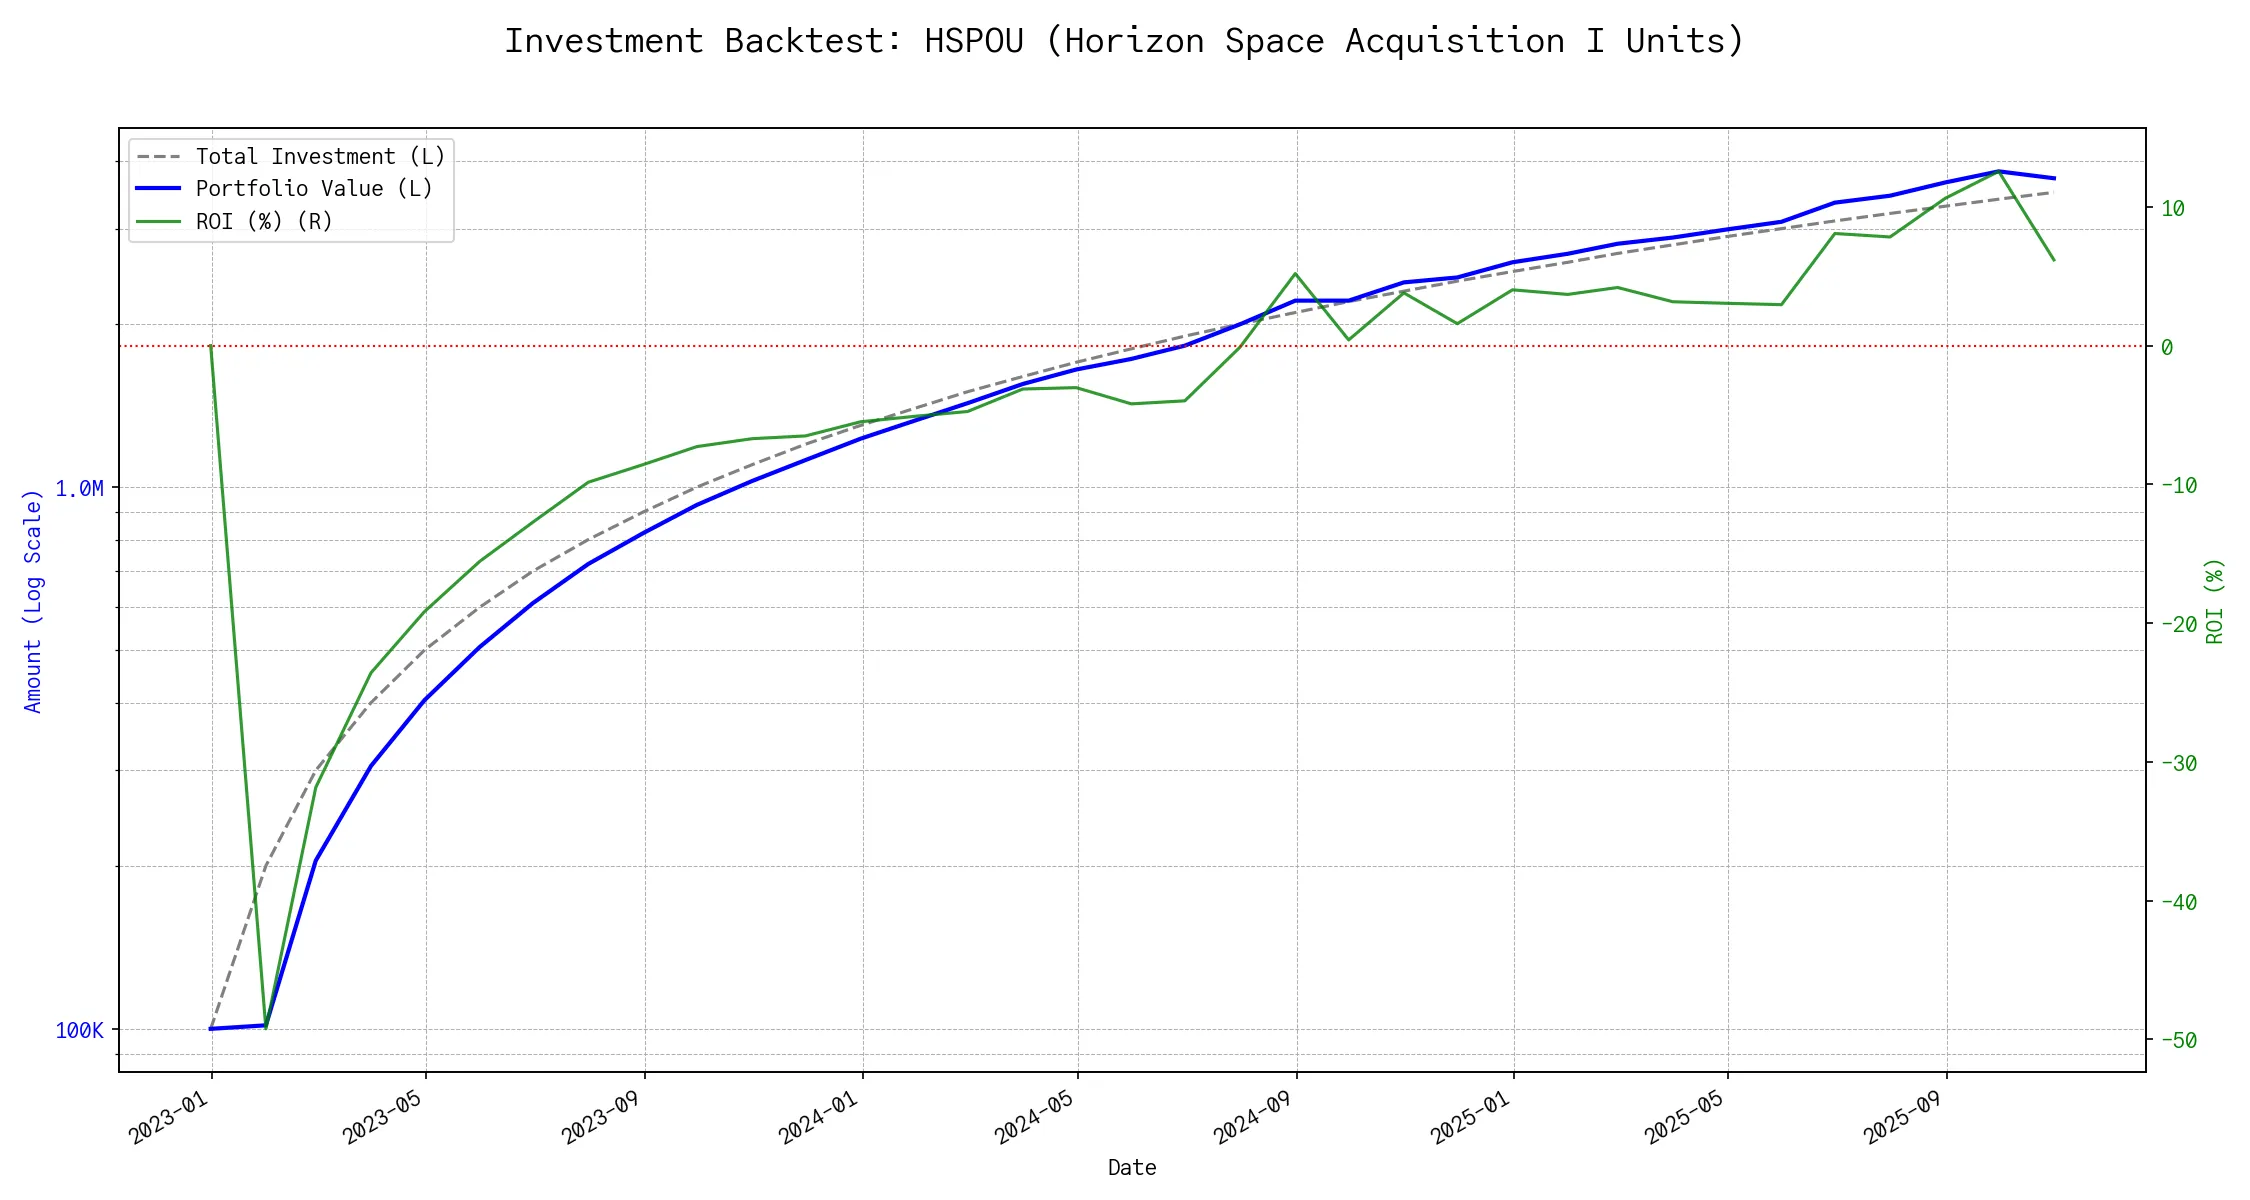2250x1200 pixels.
Task: Click the -30 ROI axis label
Action: (x=2177, y=763)
